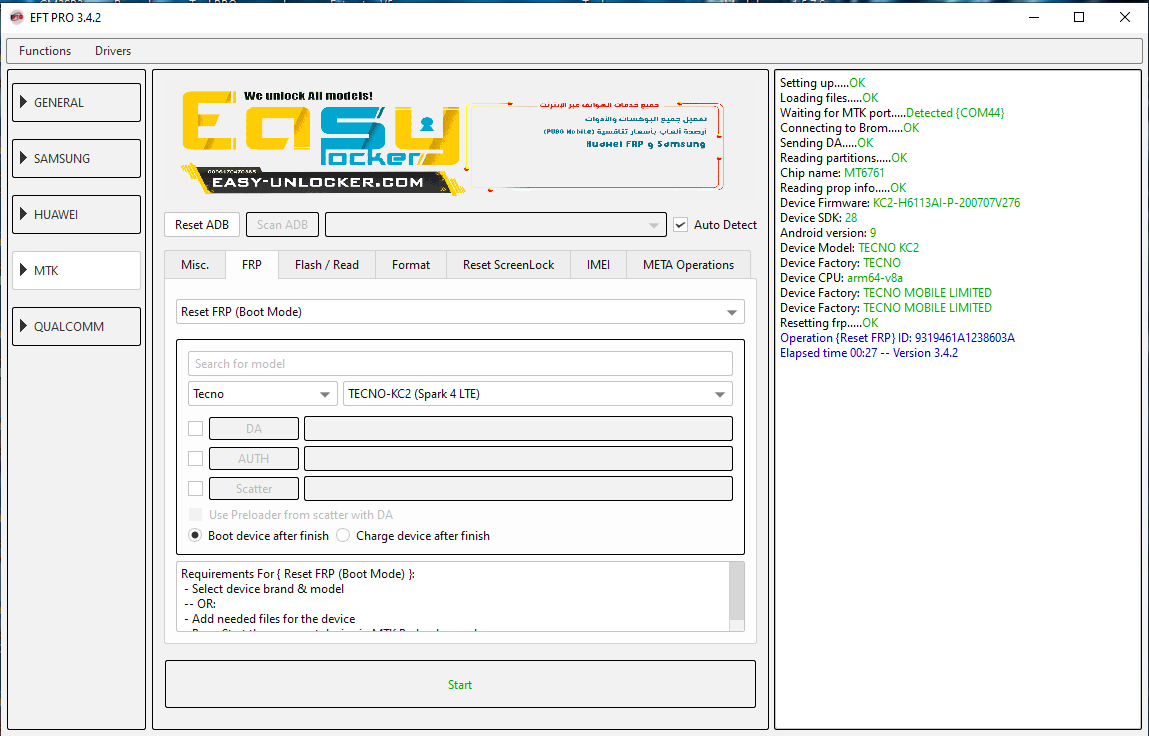Switch to the META Operations tab
The height and width of the screenshot is (736, 1149).
tap(688, 265)
